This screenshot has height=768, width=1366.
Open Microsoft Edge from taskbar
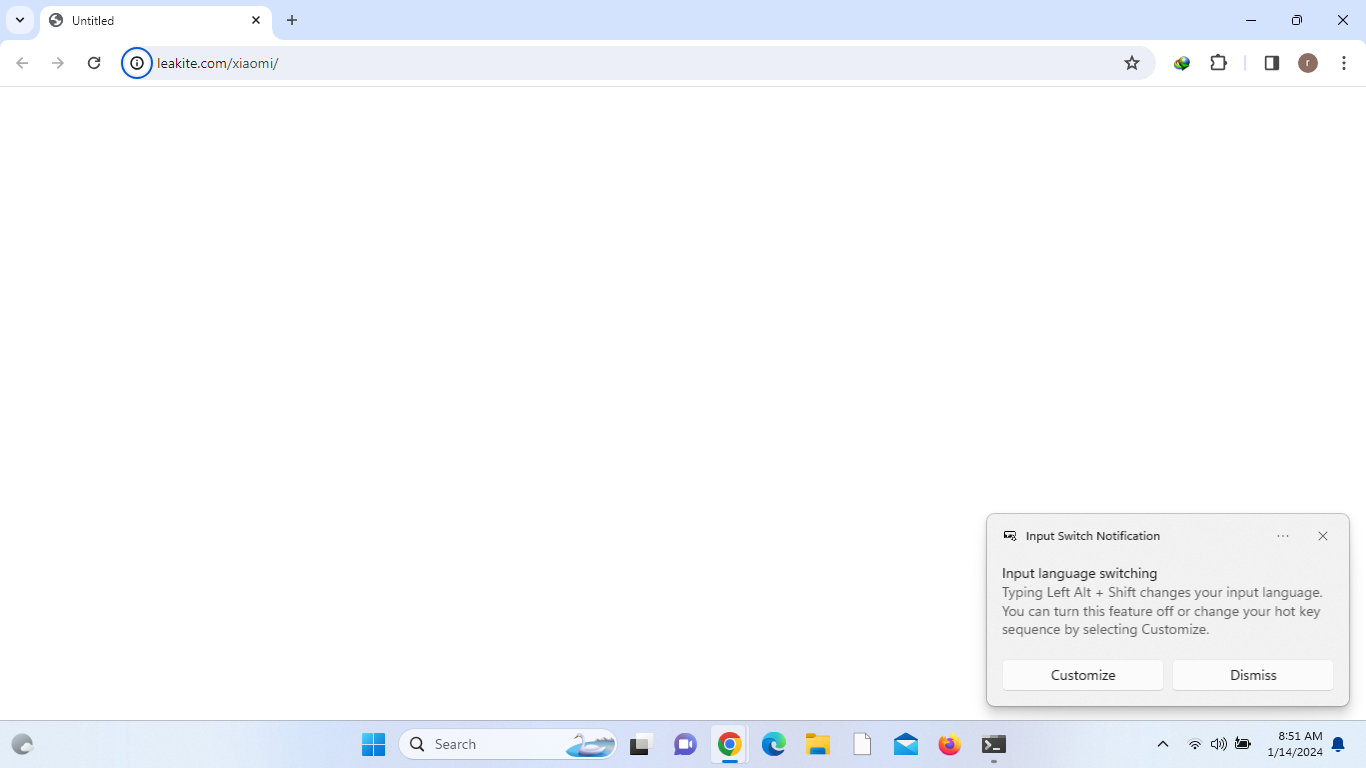(774, 744)
